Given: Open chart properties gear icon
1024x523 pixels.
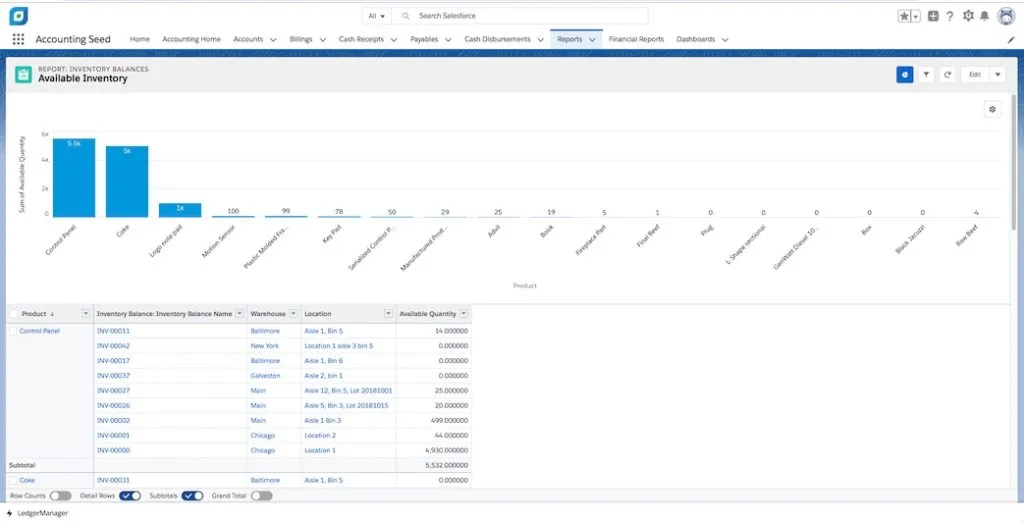Looking at the screenshot, I should [992, 109].
